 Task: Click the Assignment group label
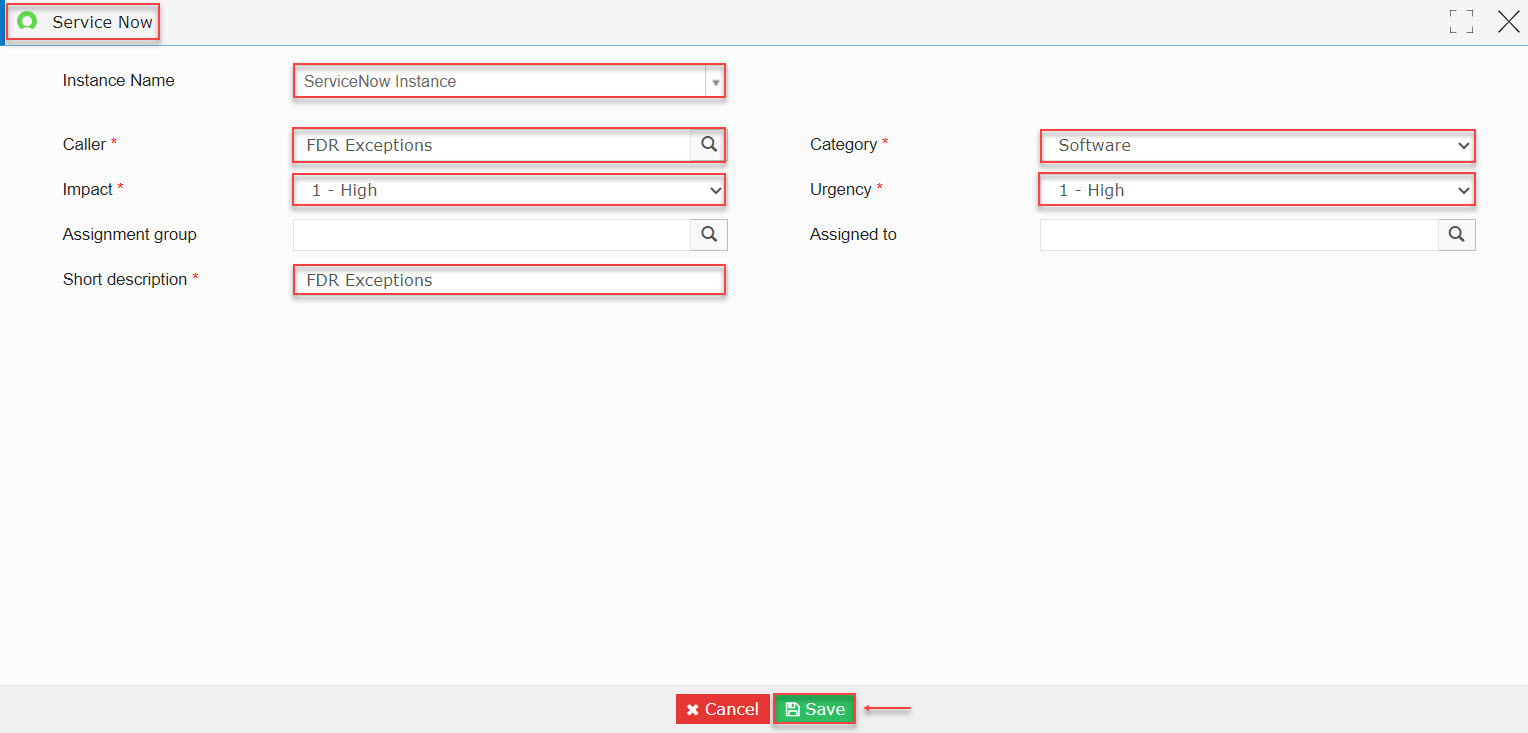[x=129, y=235]
